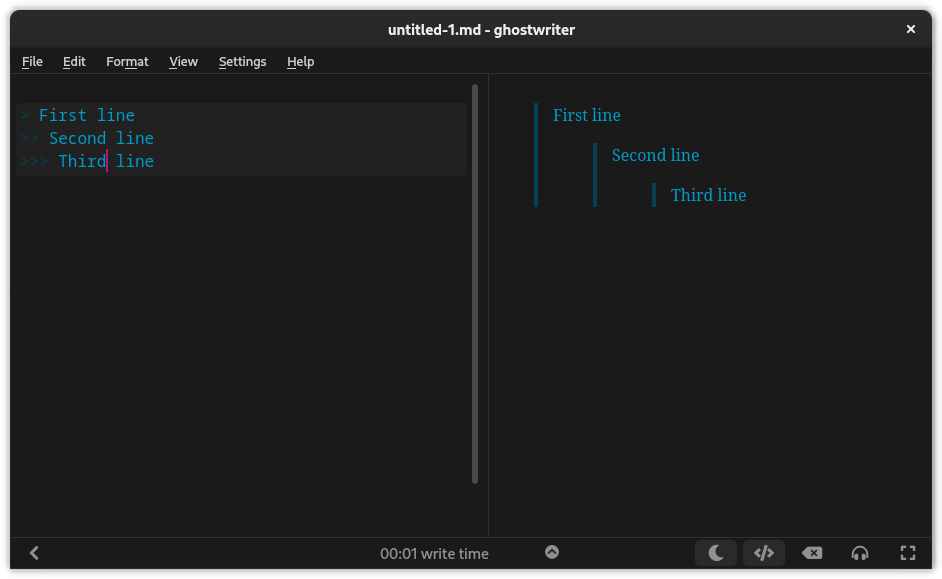Open the Edit menu
942x579 pixels.
74,61
